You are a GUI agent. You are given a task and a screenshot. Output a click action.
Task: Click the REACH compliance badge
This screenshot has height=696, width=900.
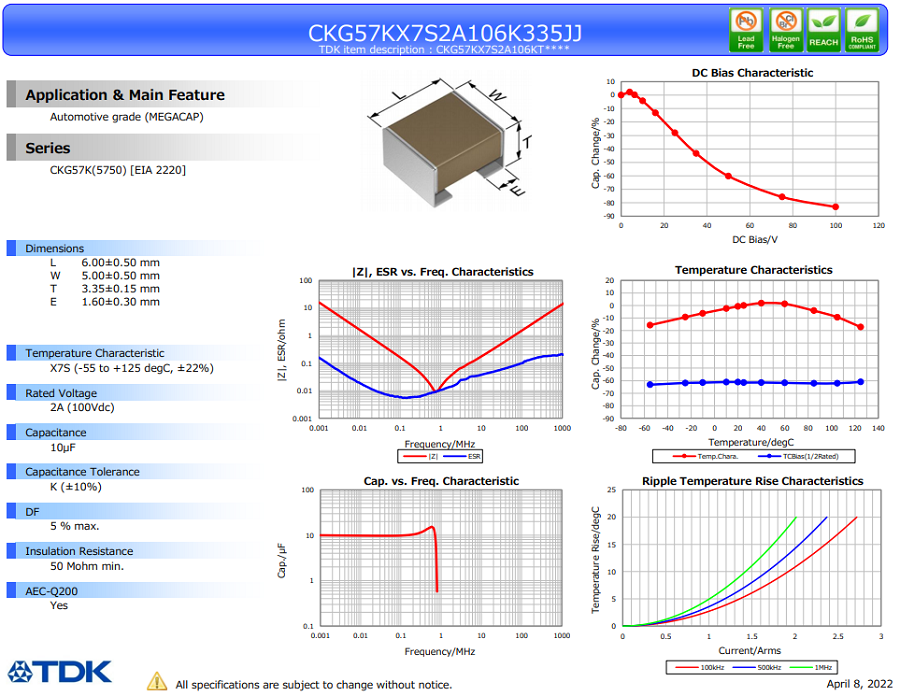(823, 30)
